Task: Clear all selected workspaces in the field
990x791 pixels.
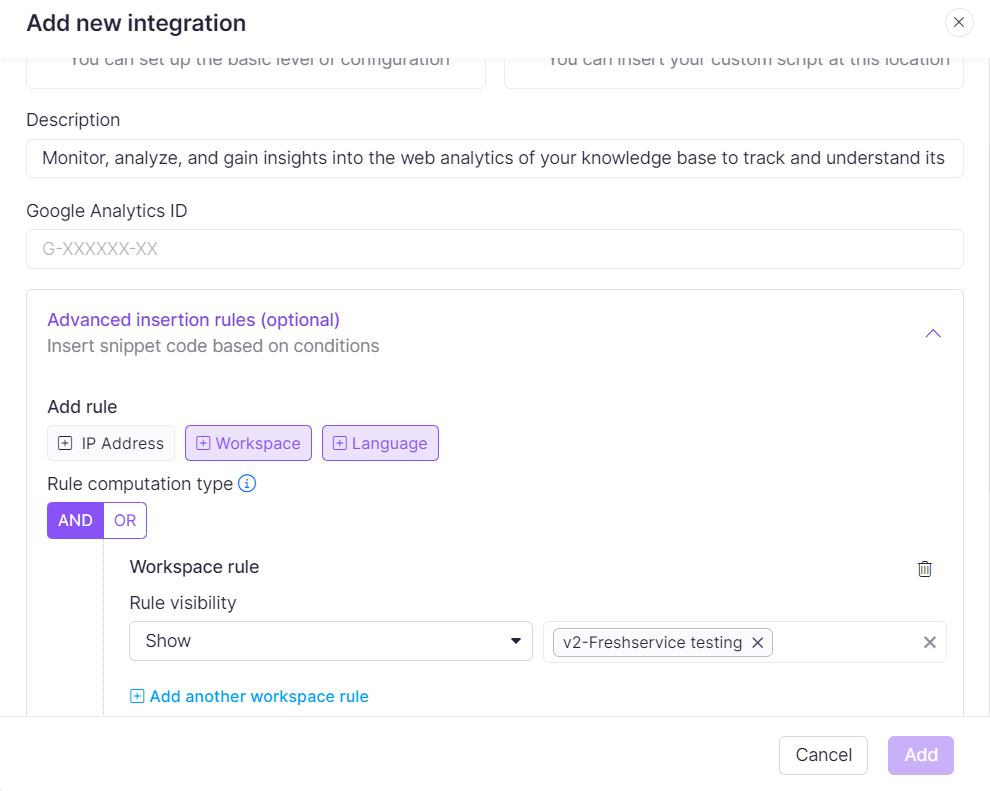Action: coord(930,643)
